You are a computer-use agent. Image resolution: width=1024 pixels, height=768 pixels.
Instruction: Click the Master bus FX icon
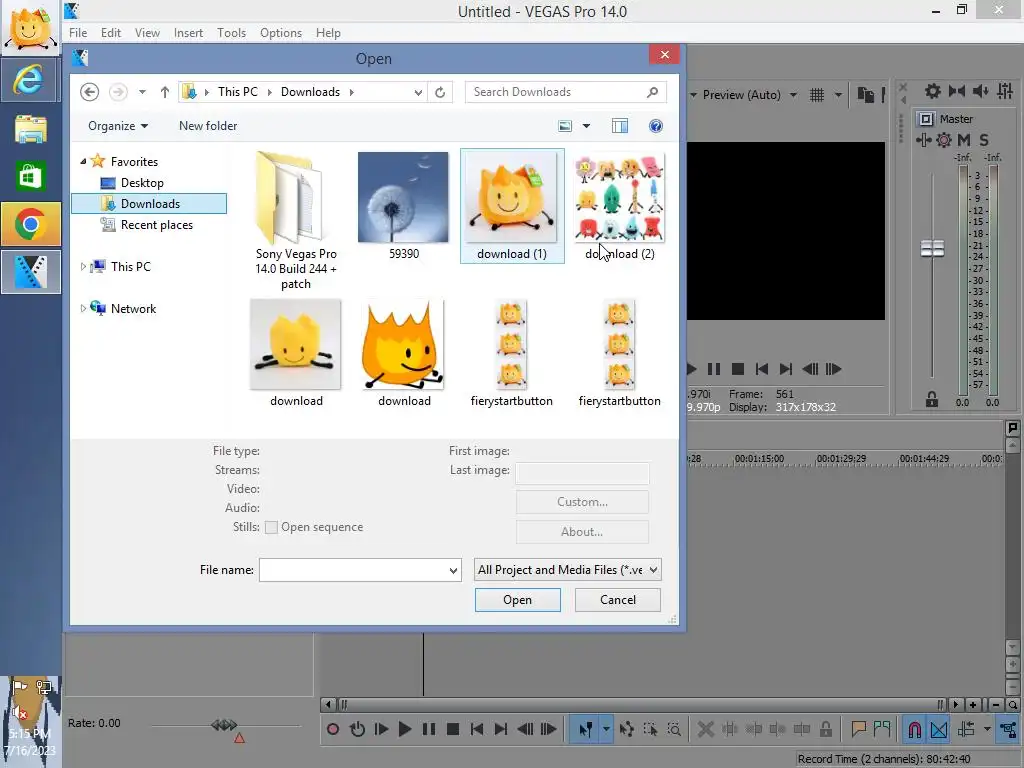tap(923, 140)
